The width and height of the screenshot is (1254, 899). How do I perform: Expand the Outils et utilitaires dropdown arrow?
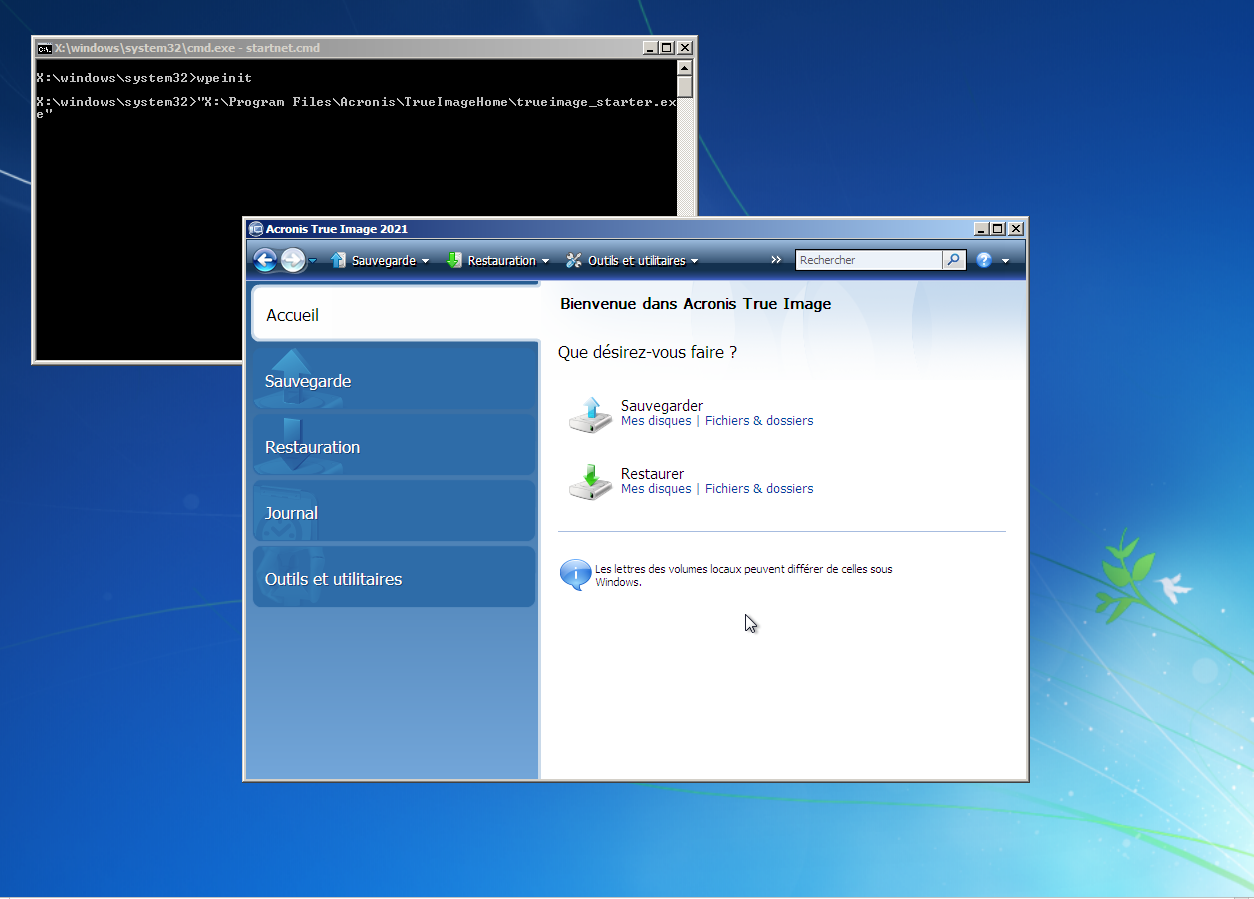coord(694,261)
